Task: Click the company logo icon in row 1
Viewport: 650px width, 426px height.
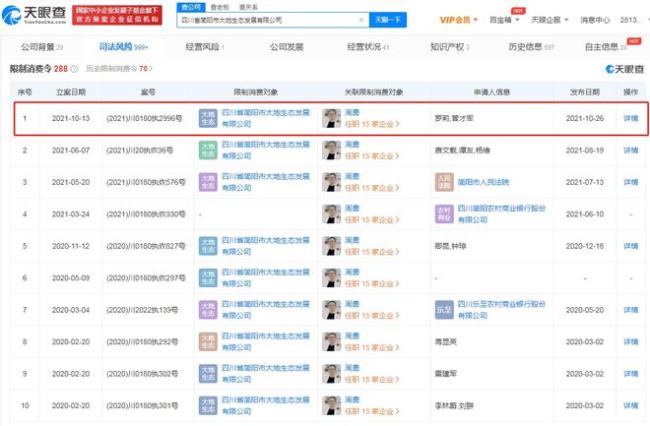Action: tap(208, 118)
